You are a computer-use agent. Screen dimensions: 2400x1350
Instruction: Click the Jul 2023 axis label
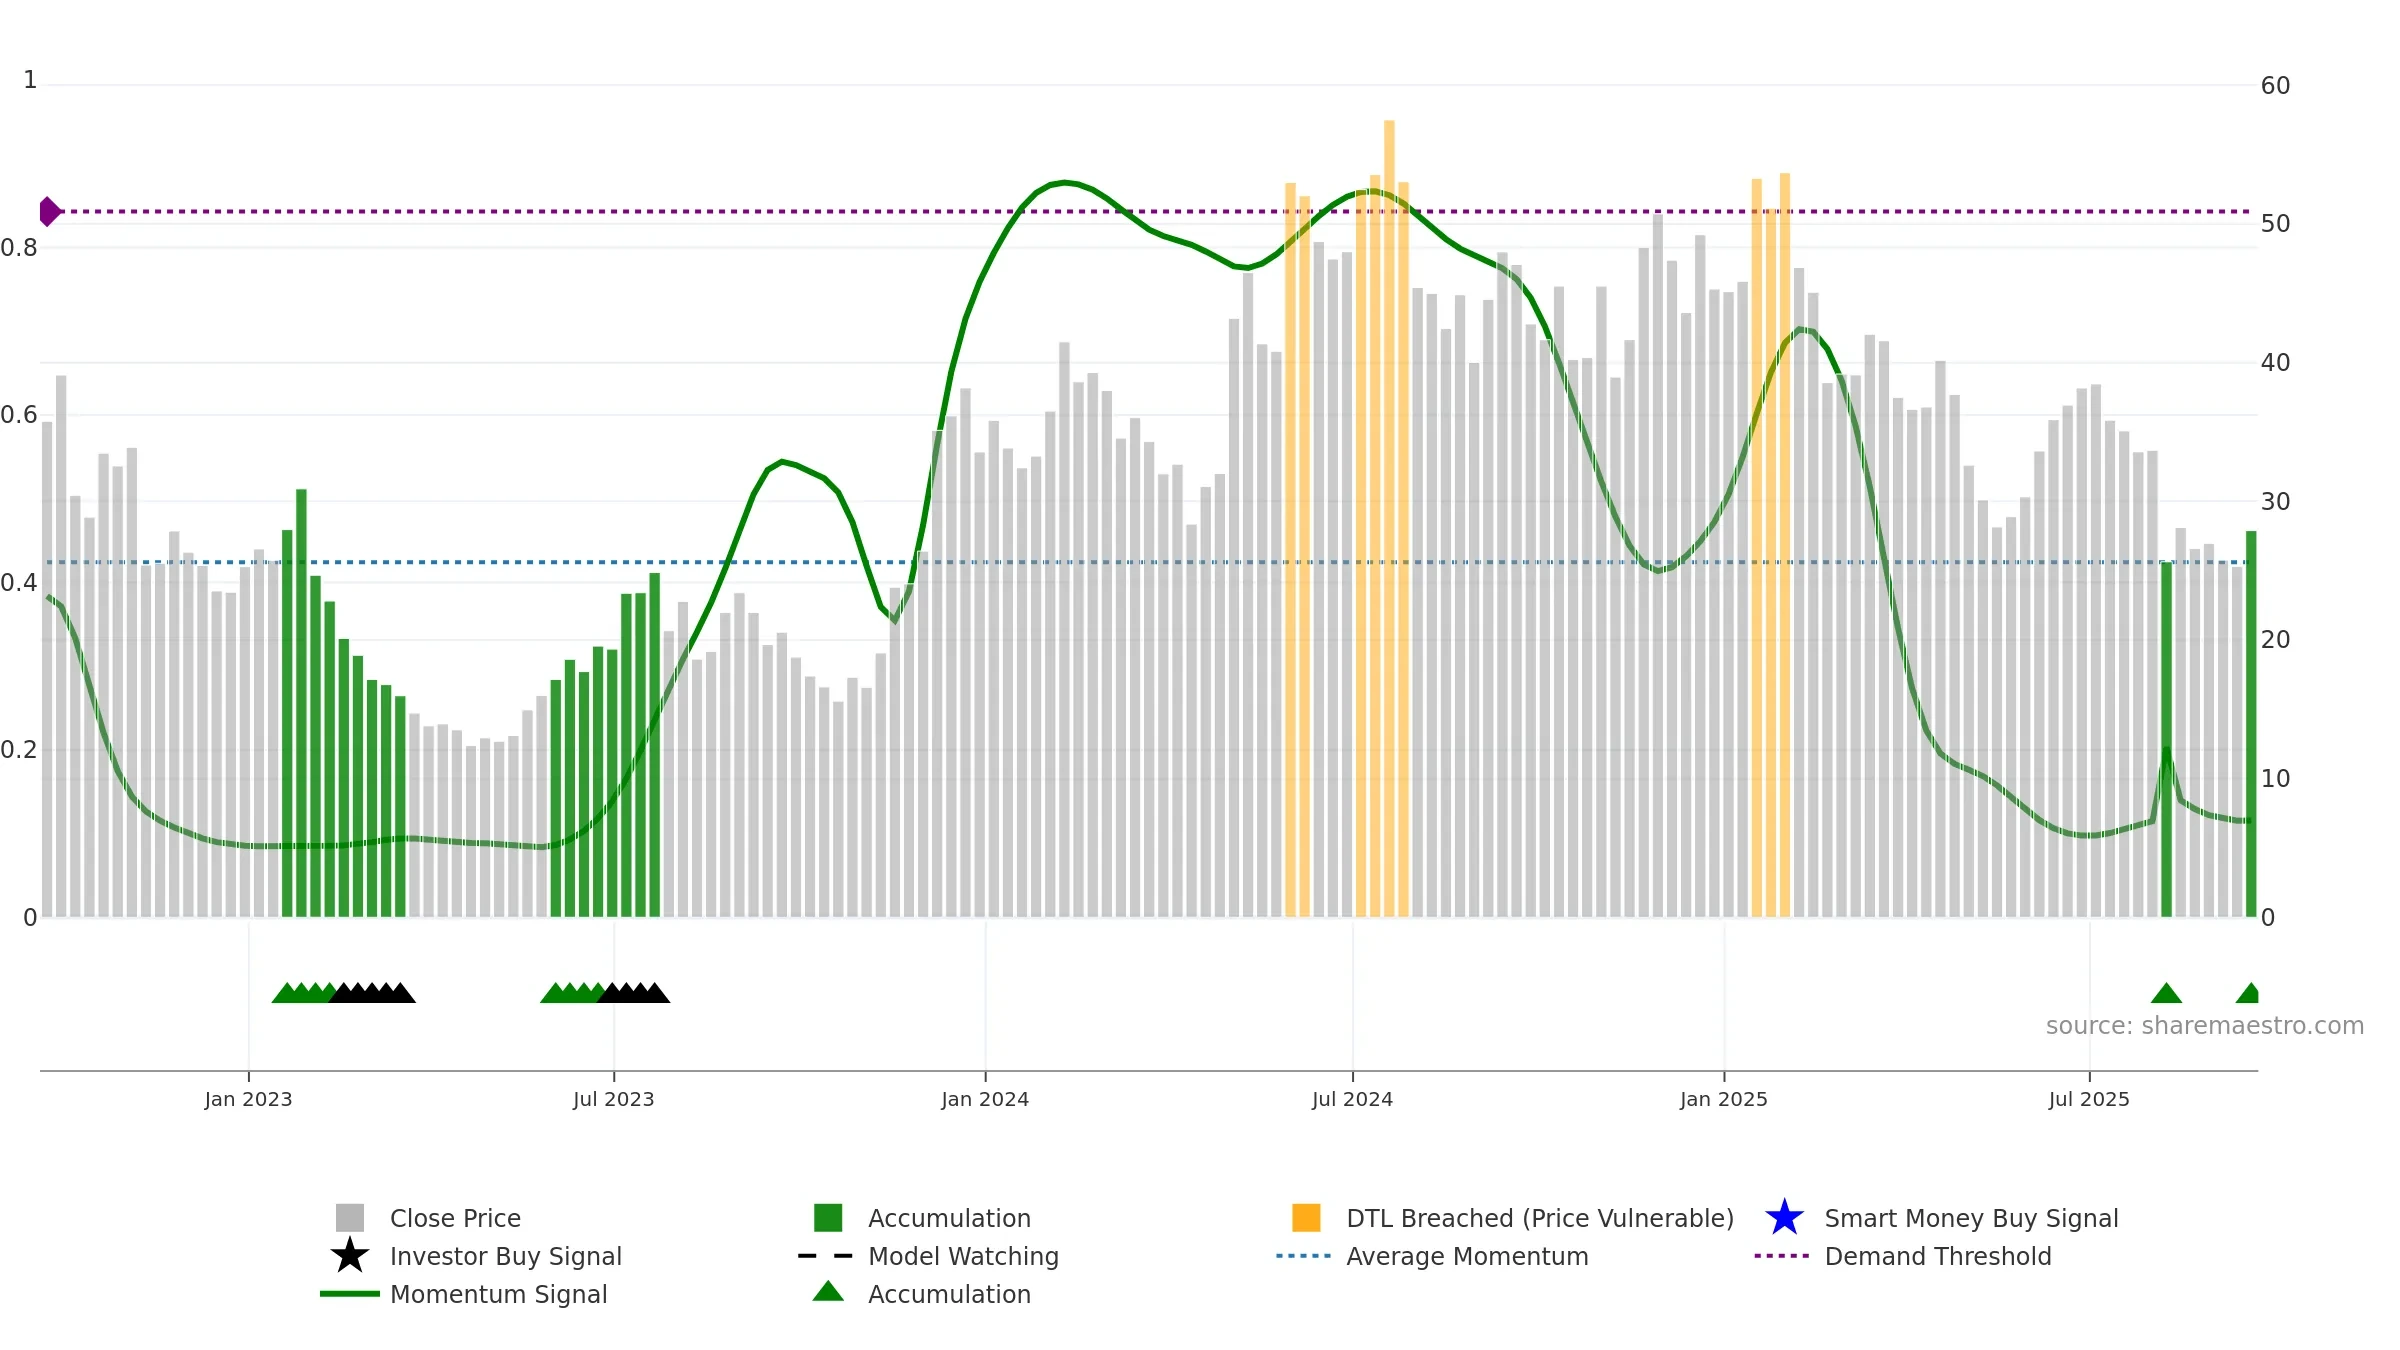coord(613,1099)
